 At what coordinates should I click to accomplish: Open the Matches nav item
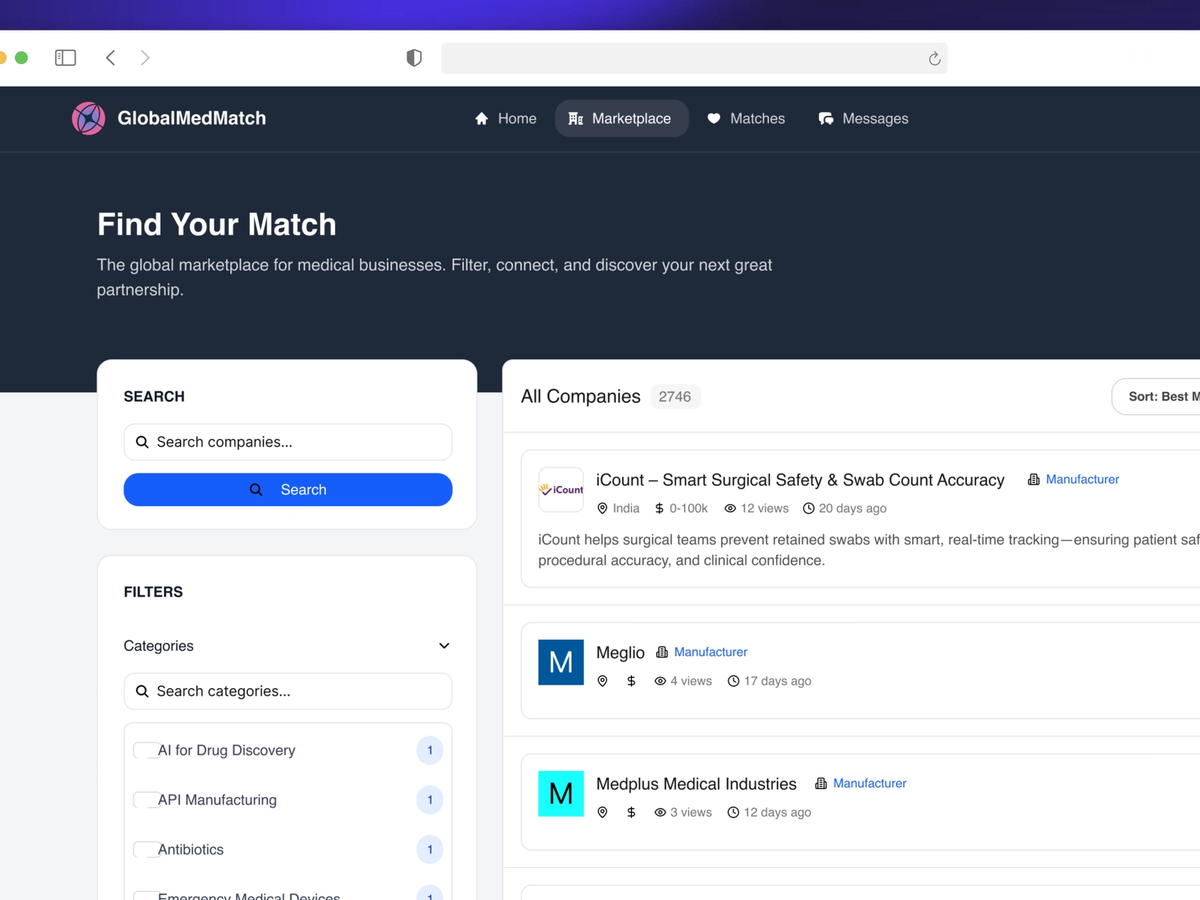tap(746, 118)
